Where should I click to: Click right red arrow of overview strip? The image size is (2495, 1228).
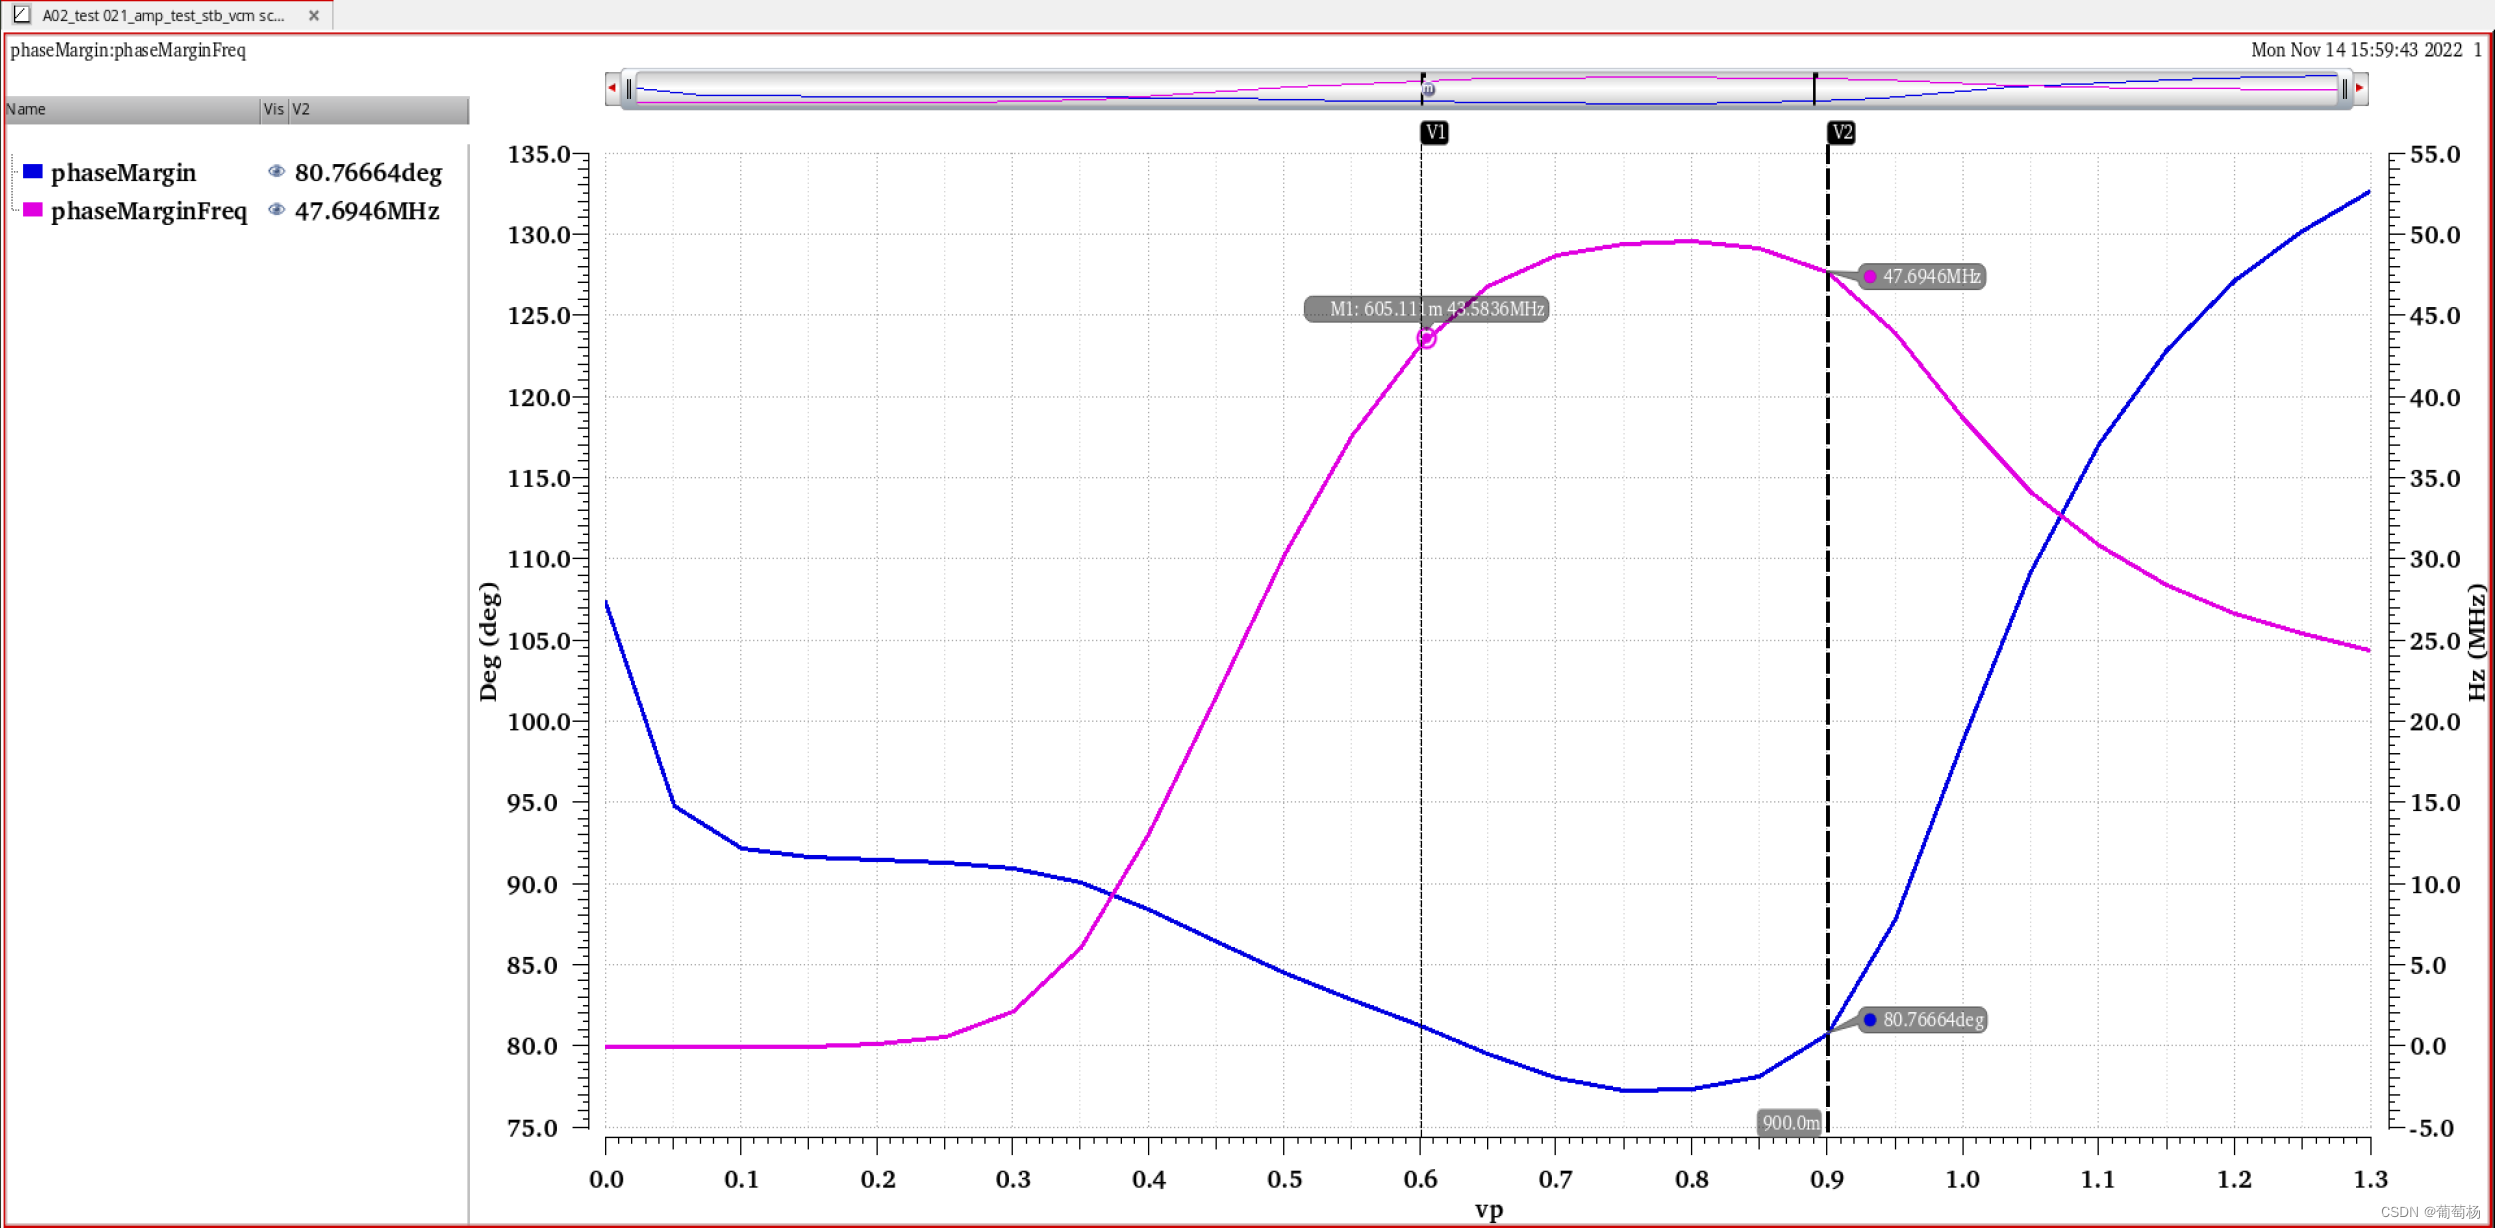2360,88
